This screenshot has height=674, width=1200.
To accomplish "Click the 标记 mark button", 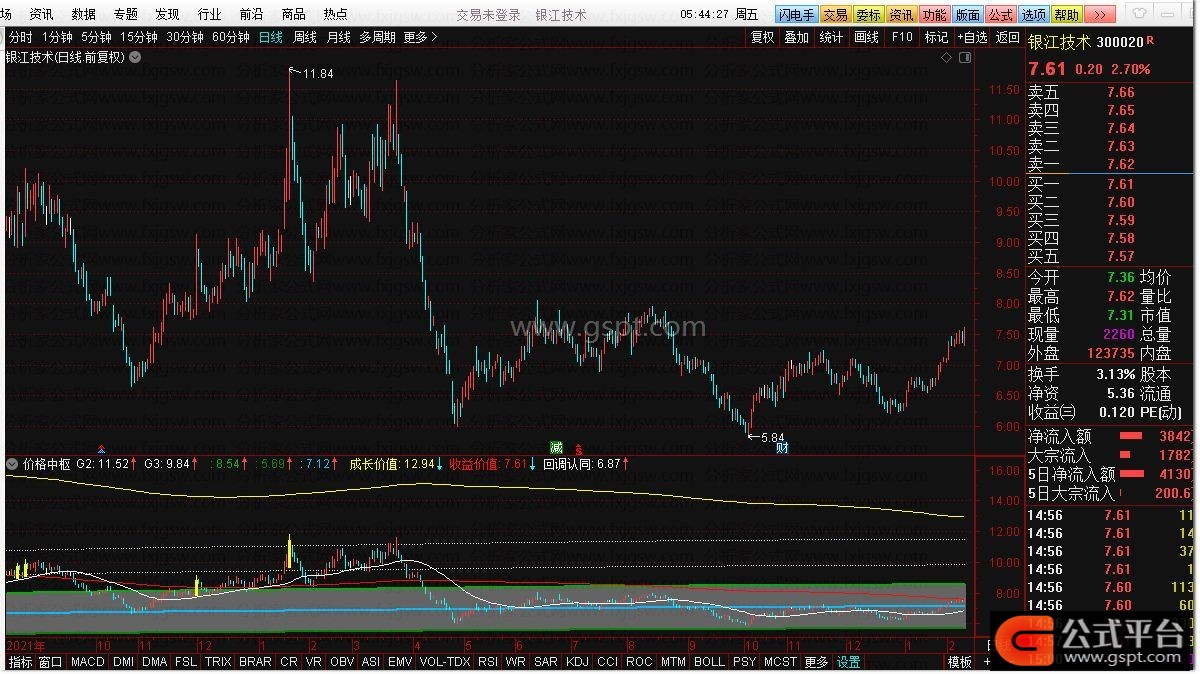I will 936,37.
